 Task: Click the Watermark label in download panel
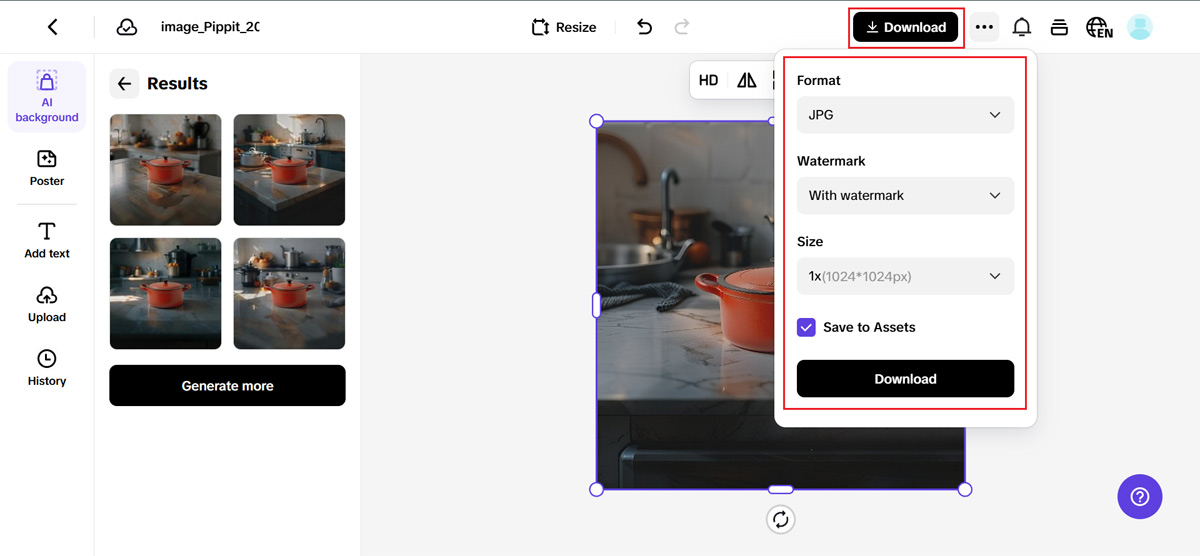tap(831, 161)
